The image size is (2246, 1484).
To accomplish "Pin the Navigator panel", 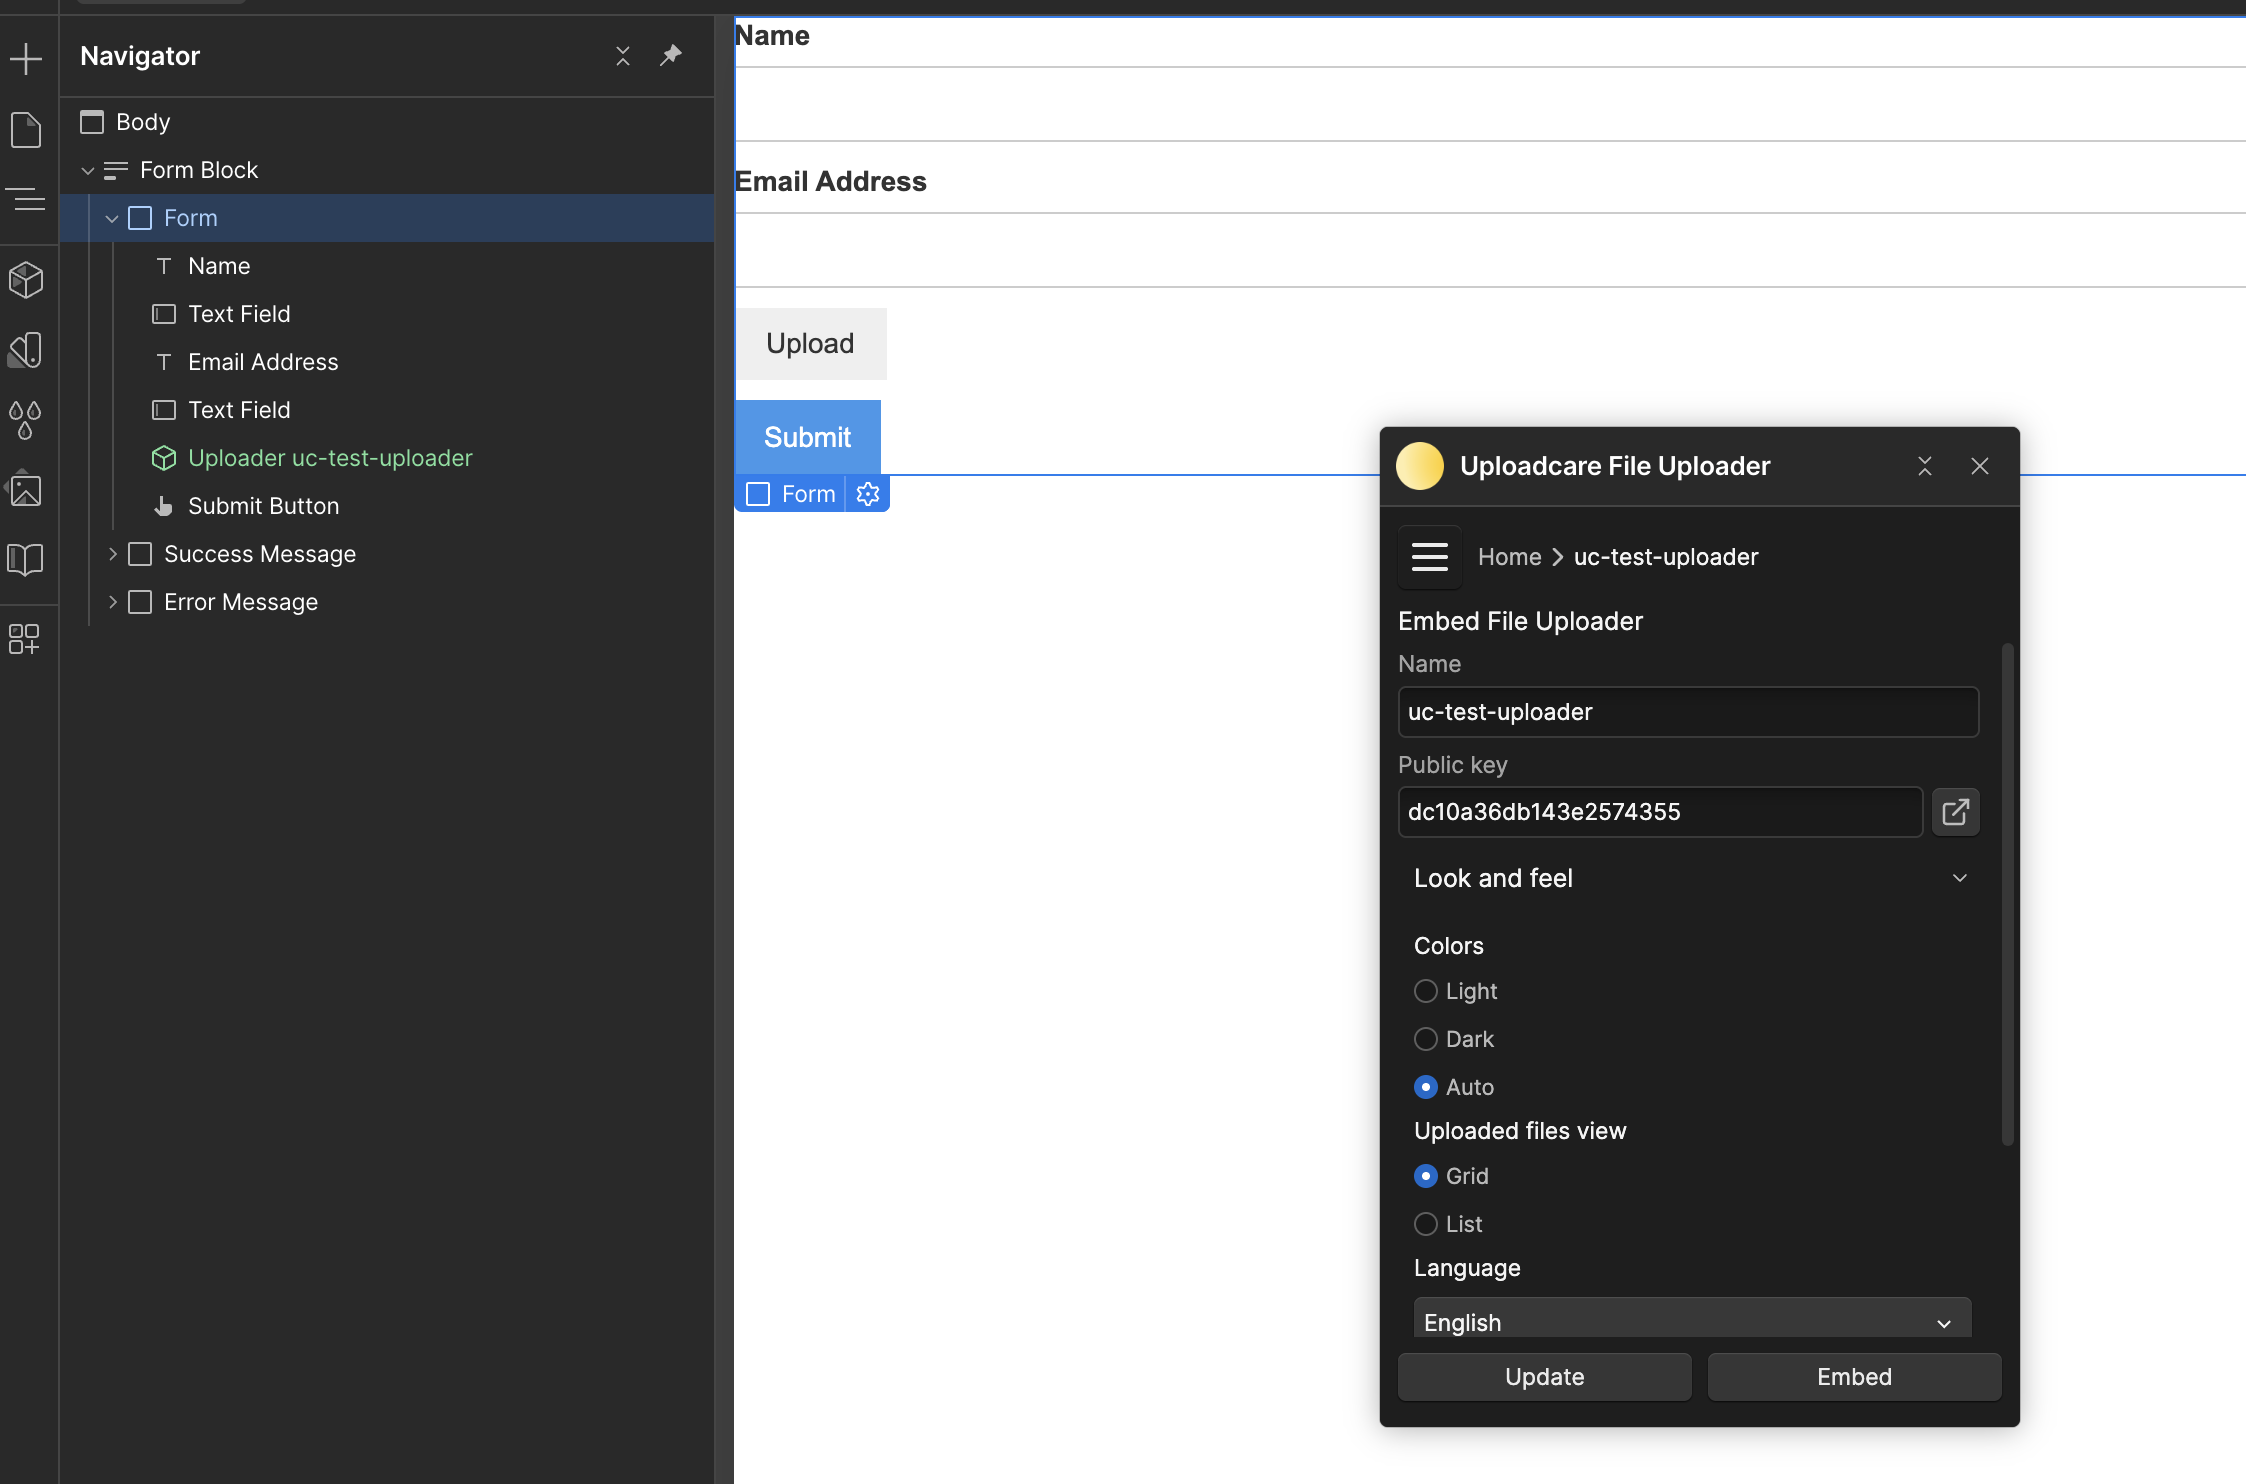I will click(x=671, y=56).
